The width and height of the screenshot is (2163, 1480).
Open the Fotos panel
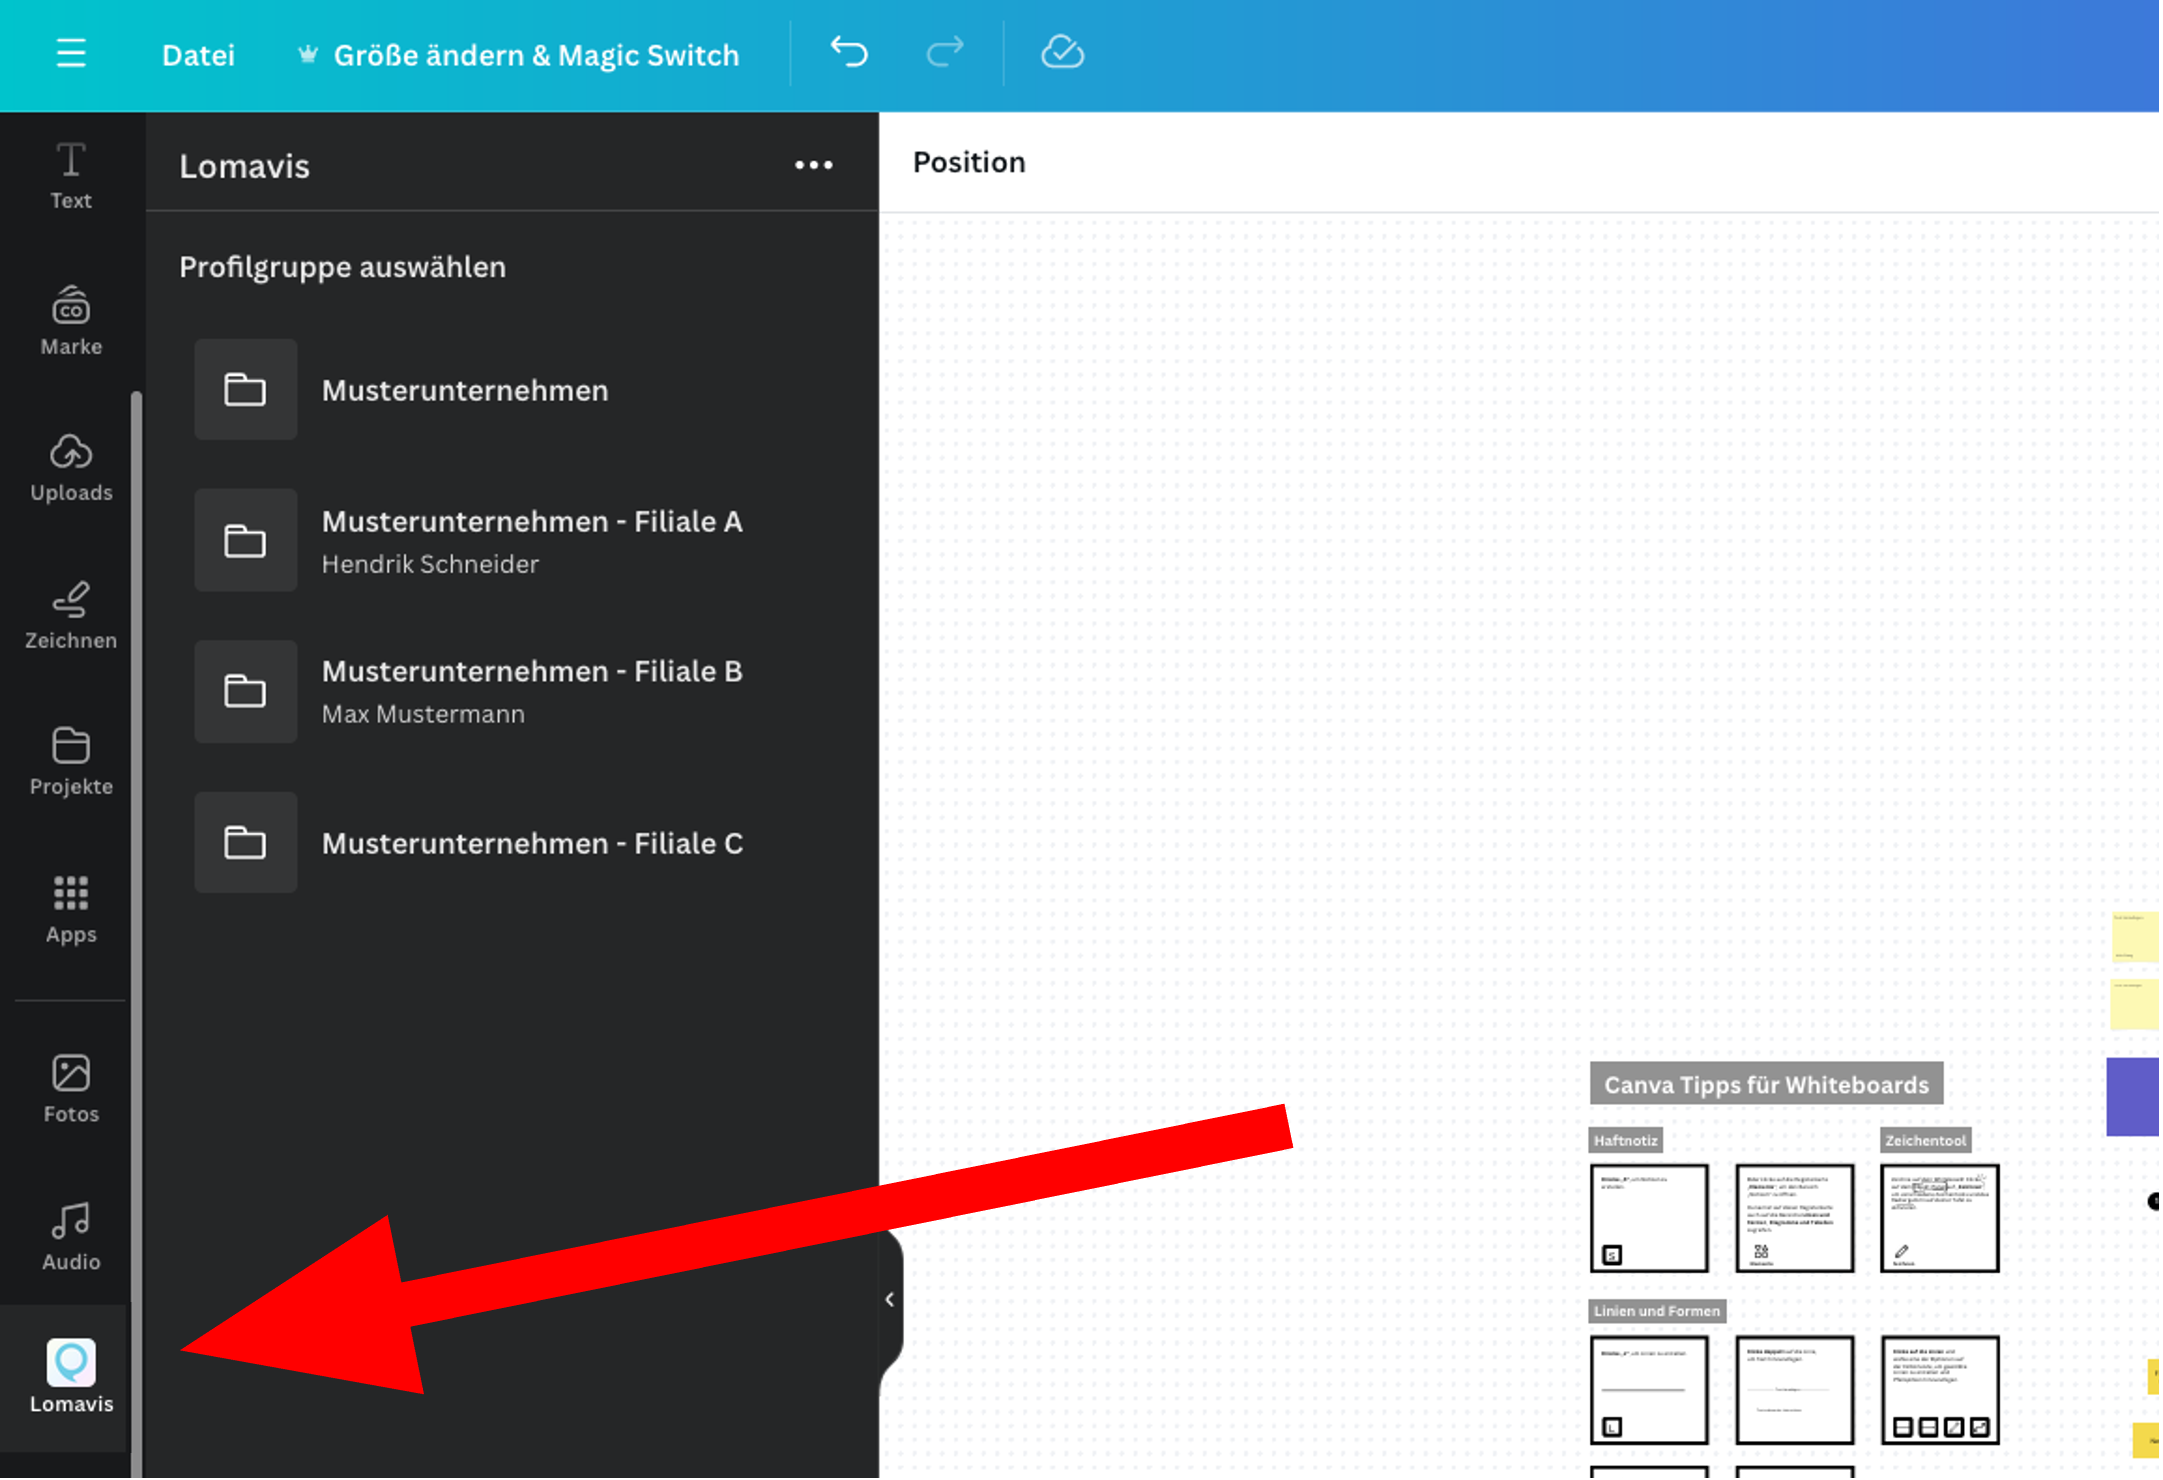71,1089
